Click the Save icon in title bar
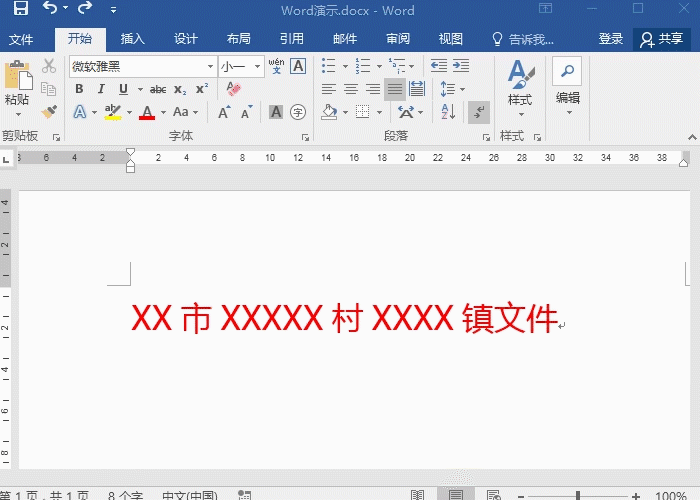This screenshot has height=500, width=700. coord(21,8)
